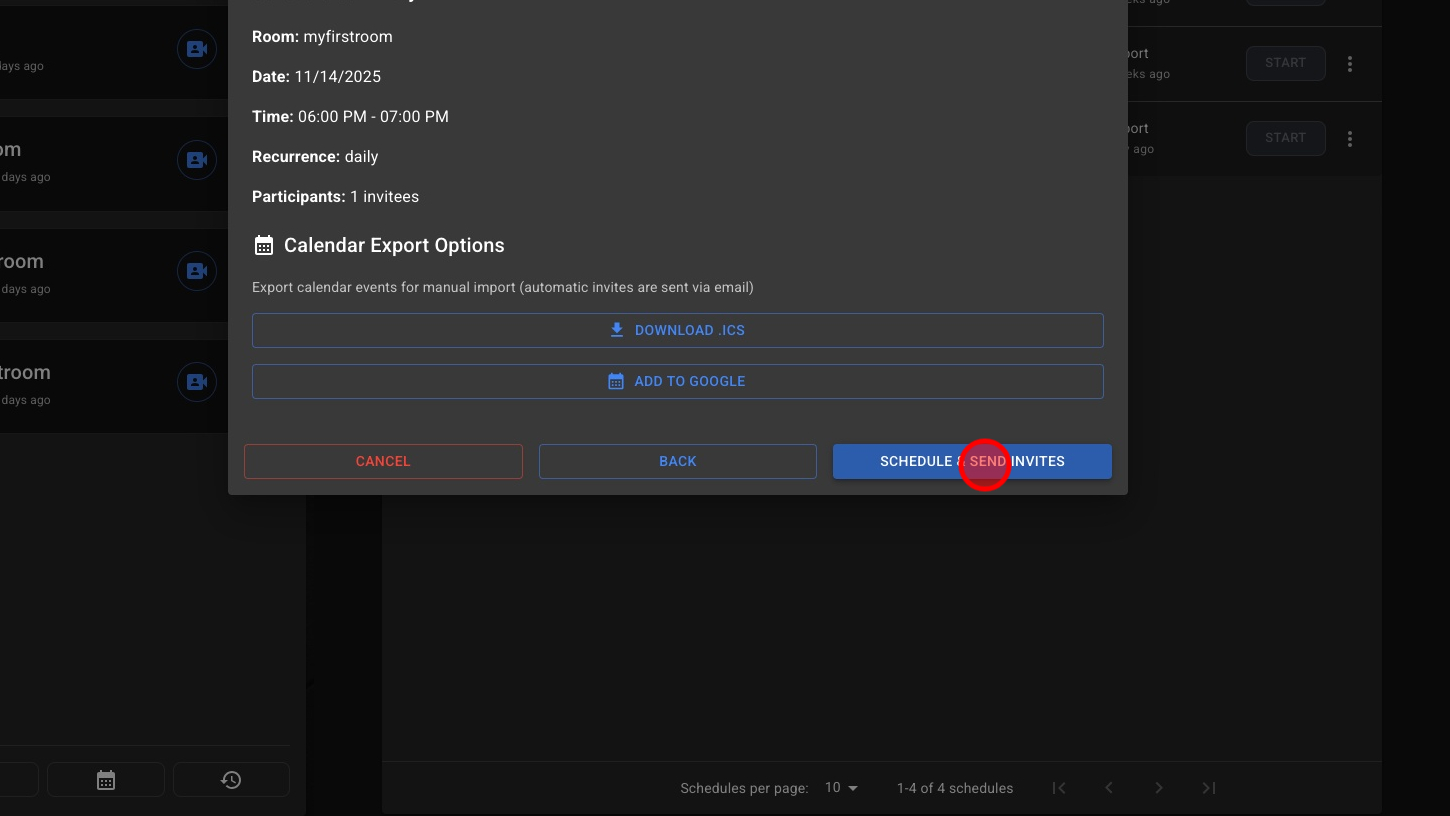Click the video camera icon beside the topmost room
Screen dimensions: 1450x816
pos(197,49)
